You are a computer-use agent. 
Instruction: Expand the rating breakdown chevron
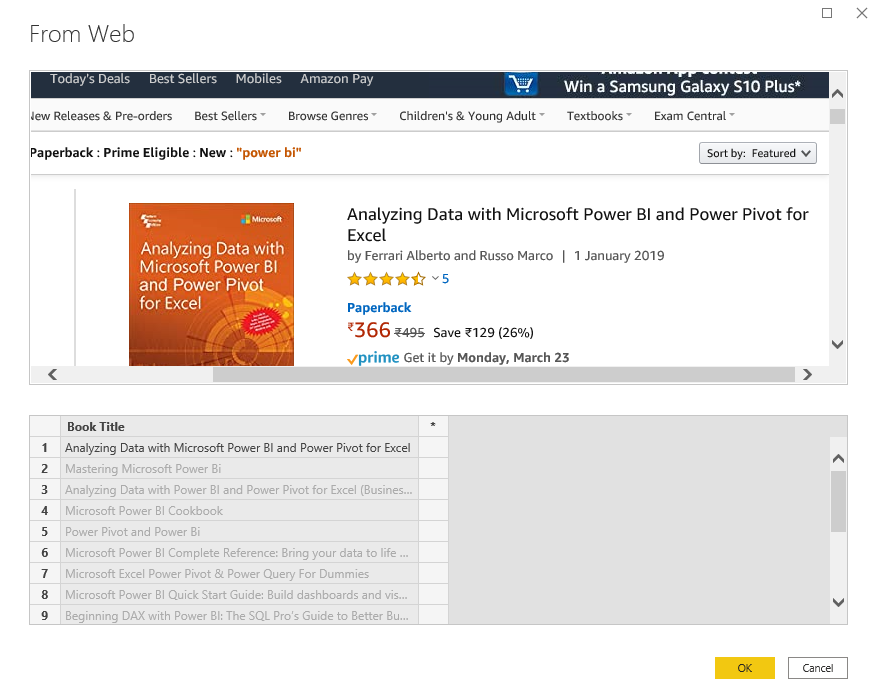(x=435, y=279)
